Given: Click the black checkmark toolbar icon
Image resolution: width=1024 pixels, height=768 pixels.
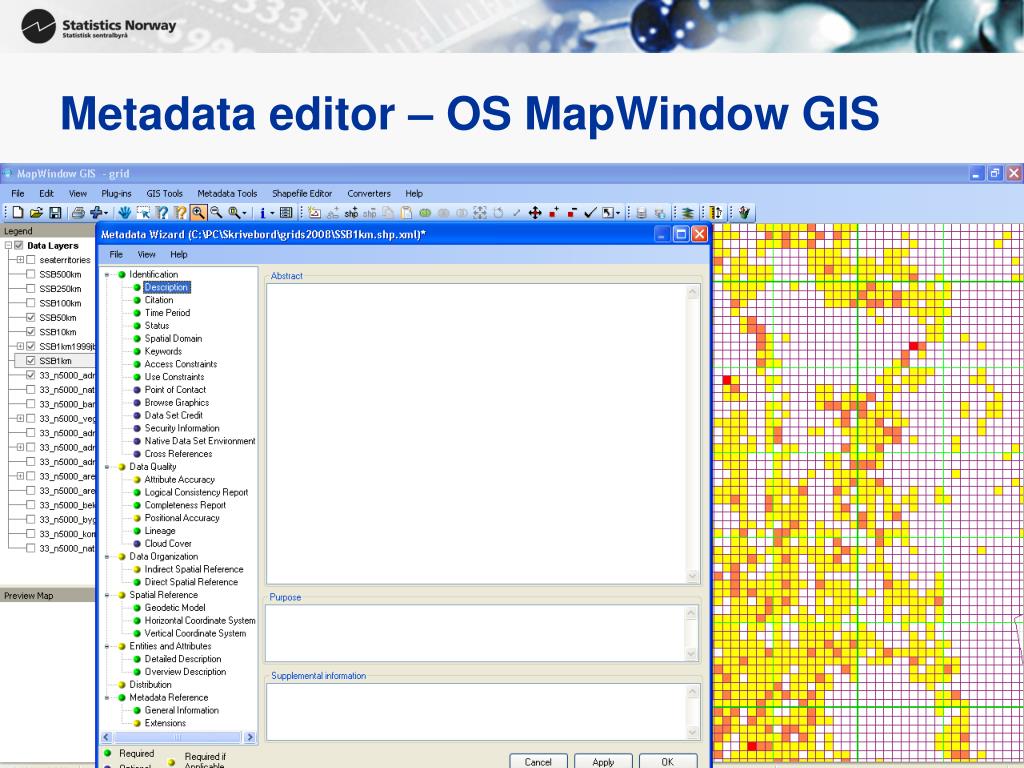Looking at the screenshot, I should (590, 212).
